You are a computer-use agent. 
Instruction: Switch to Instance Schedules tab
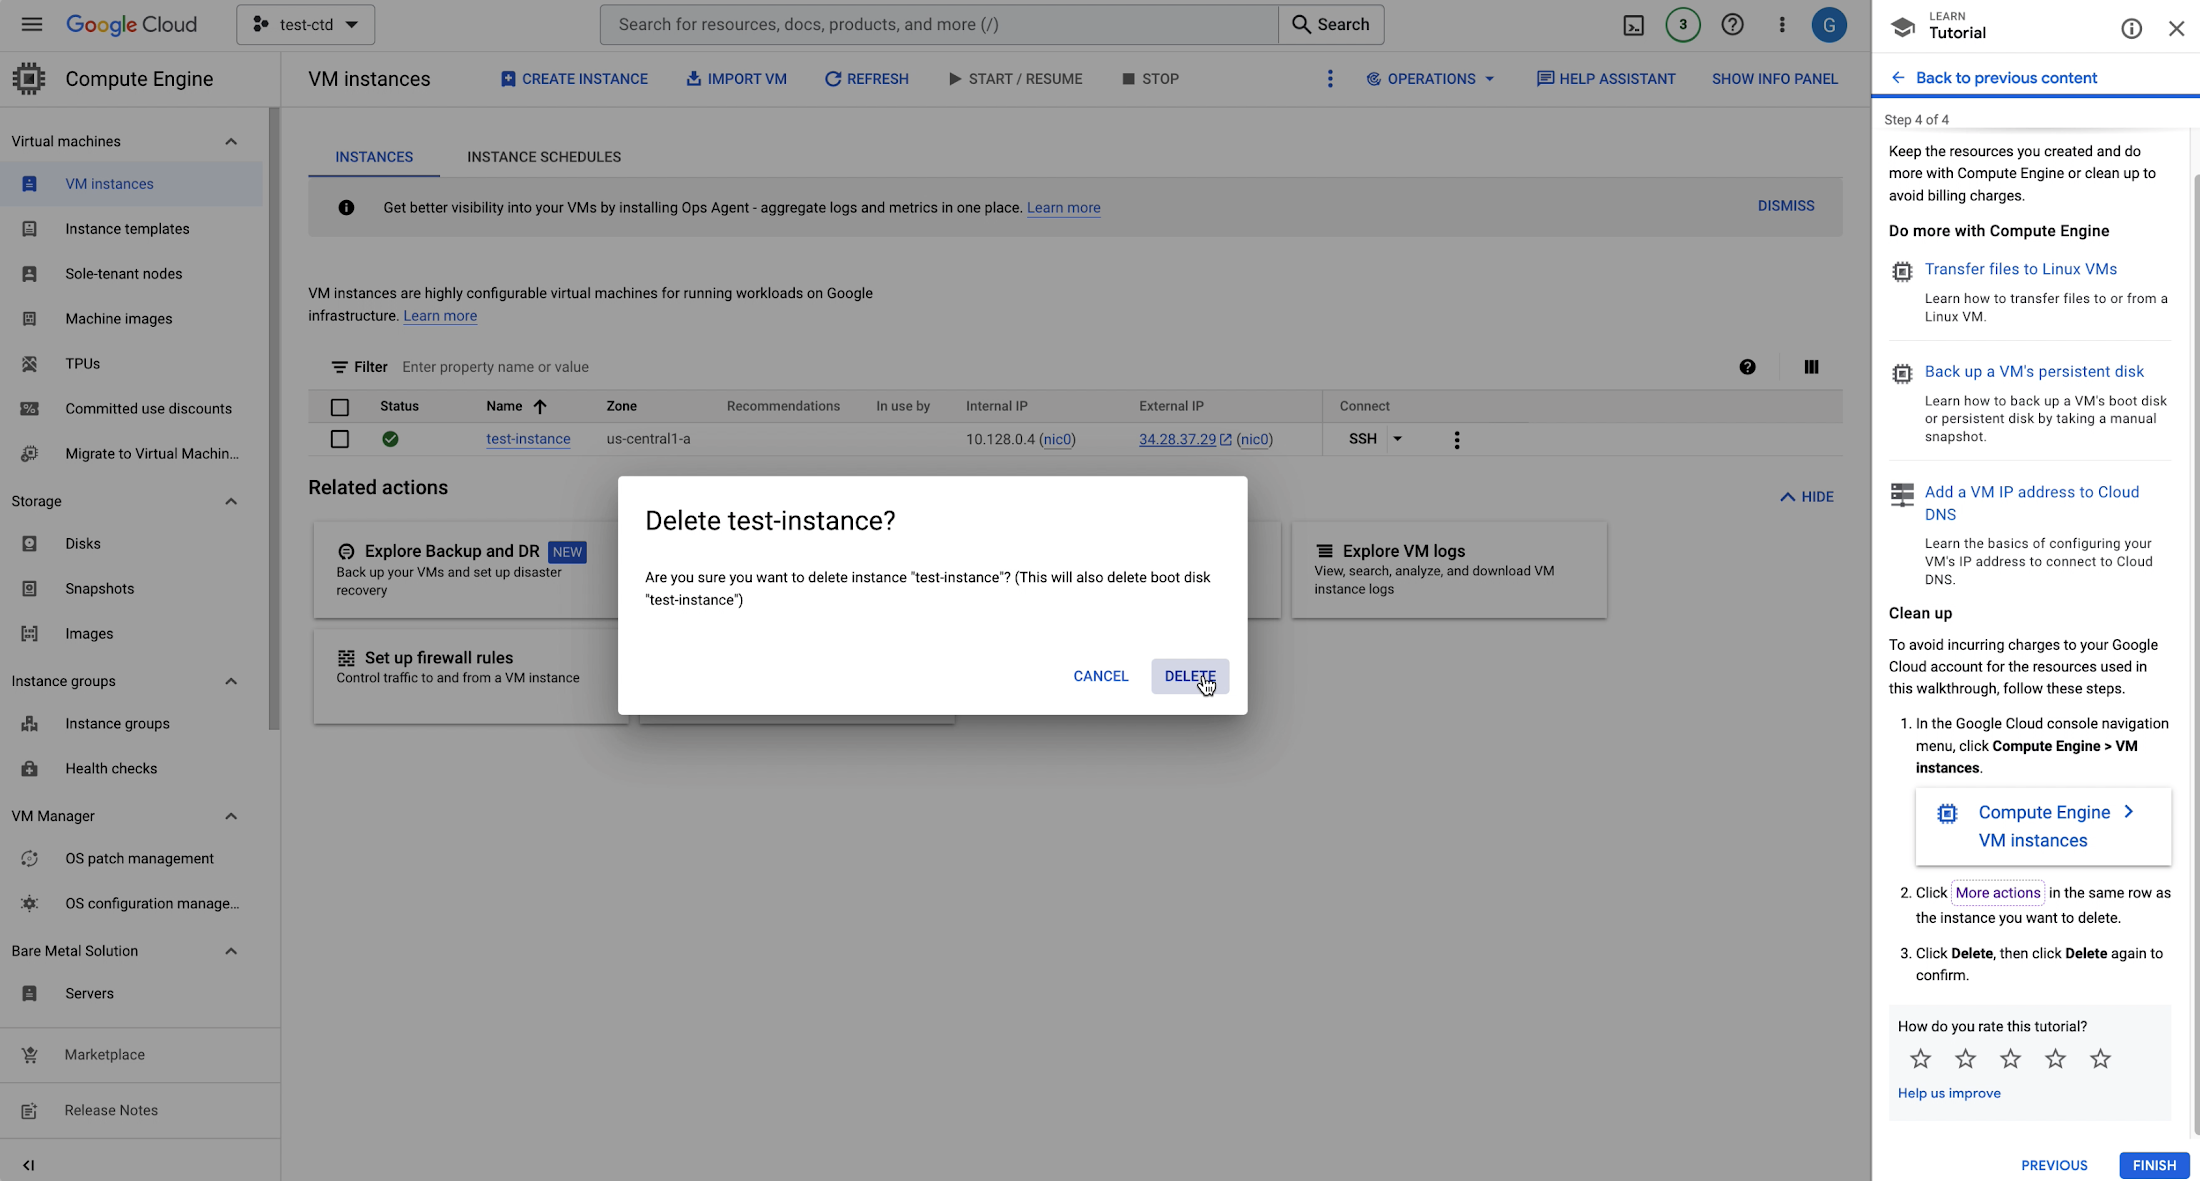point(544,157)
